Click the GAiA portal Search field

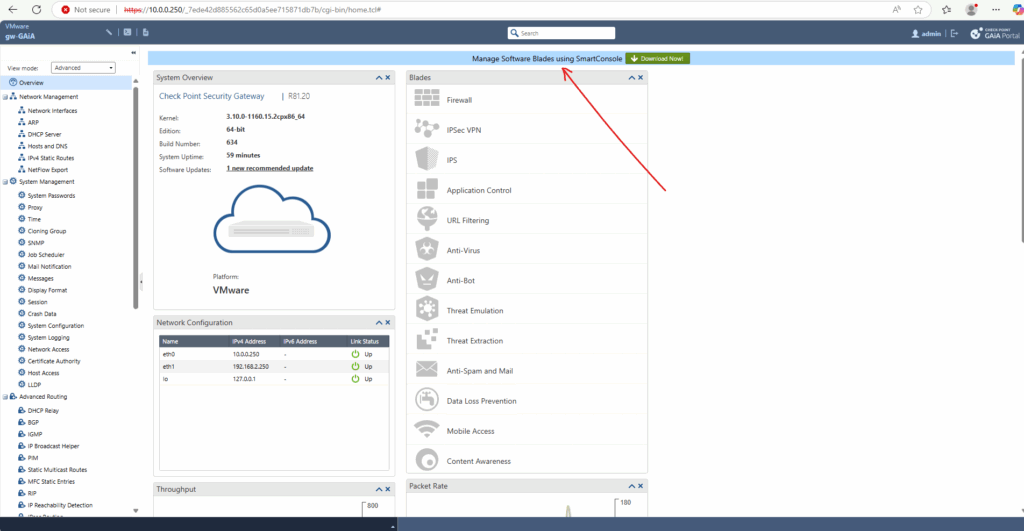coord(562,33)
